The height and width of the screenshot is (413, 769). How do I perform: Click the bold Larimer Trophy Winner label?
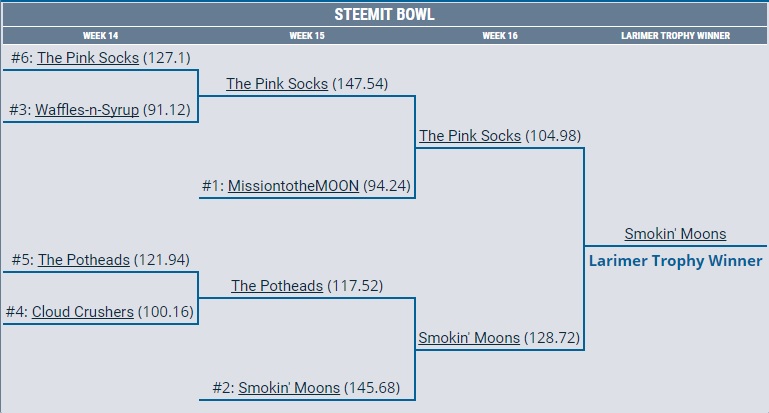click(x=675, y=261)
